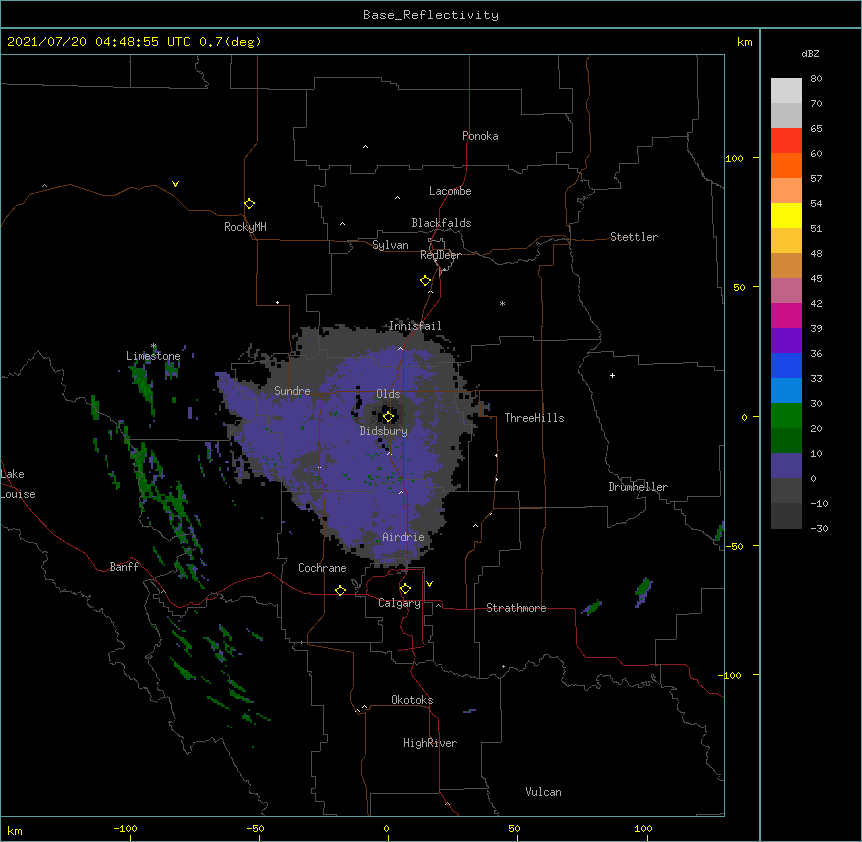Click the Sundre city label
Image resolution: width=862 pixels, height=842 pixels.
(x=292, y=391)
